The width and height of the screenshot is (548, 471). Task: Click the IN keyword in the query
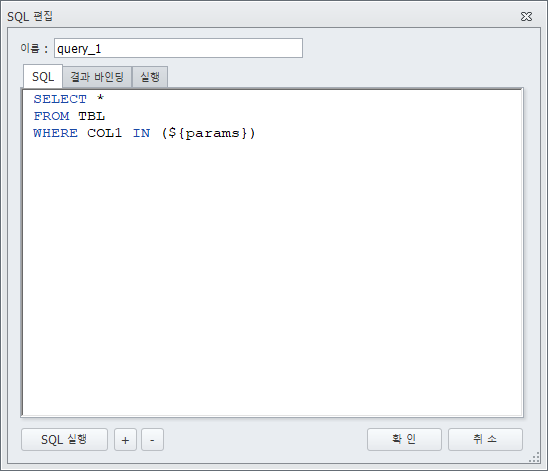[x=142, y=133]
